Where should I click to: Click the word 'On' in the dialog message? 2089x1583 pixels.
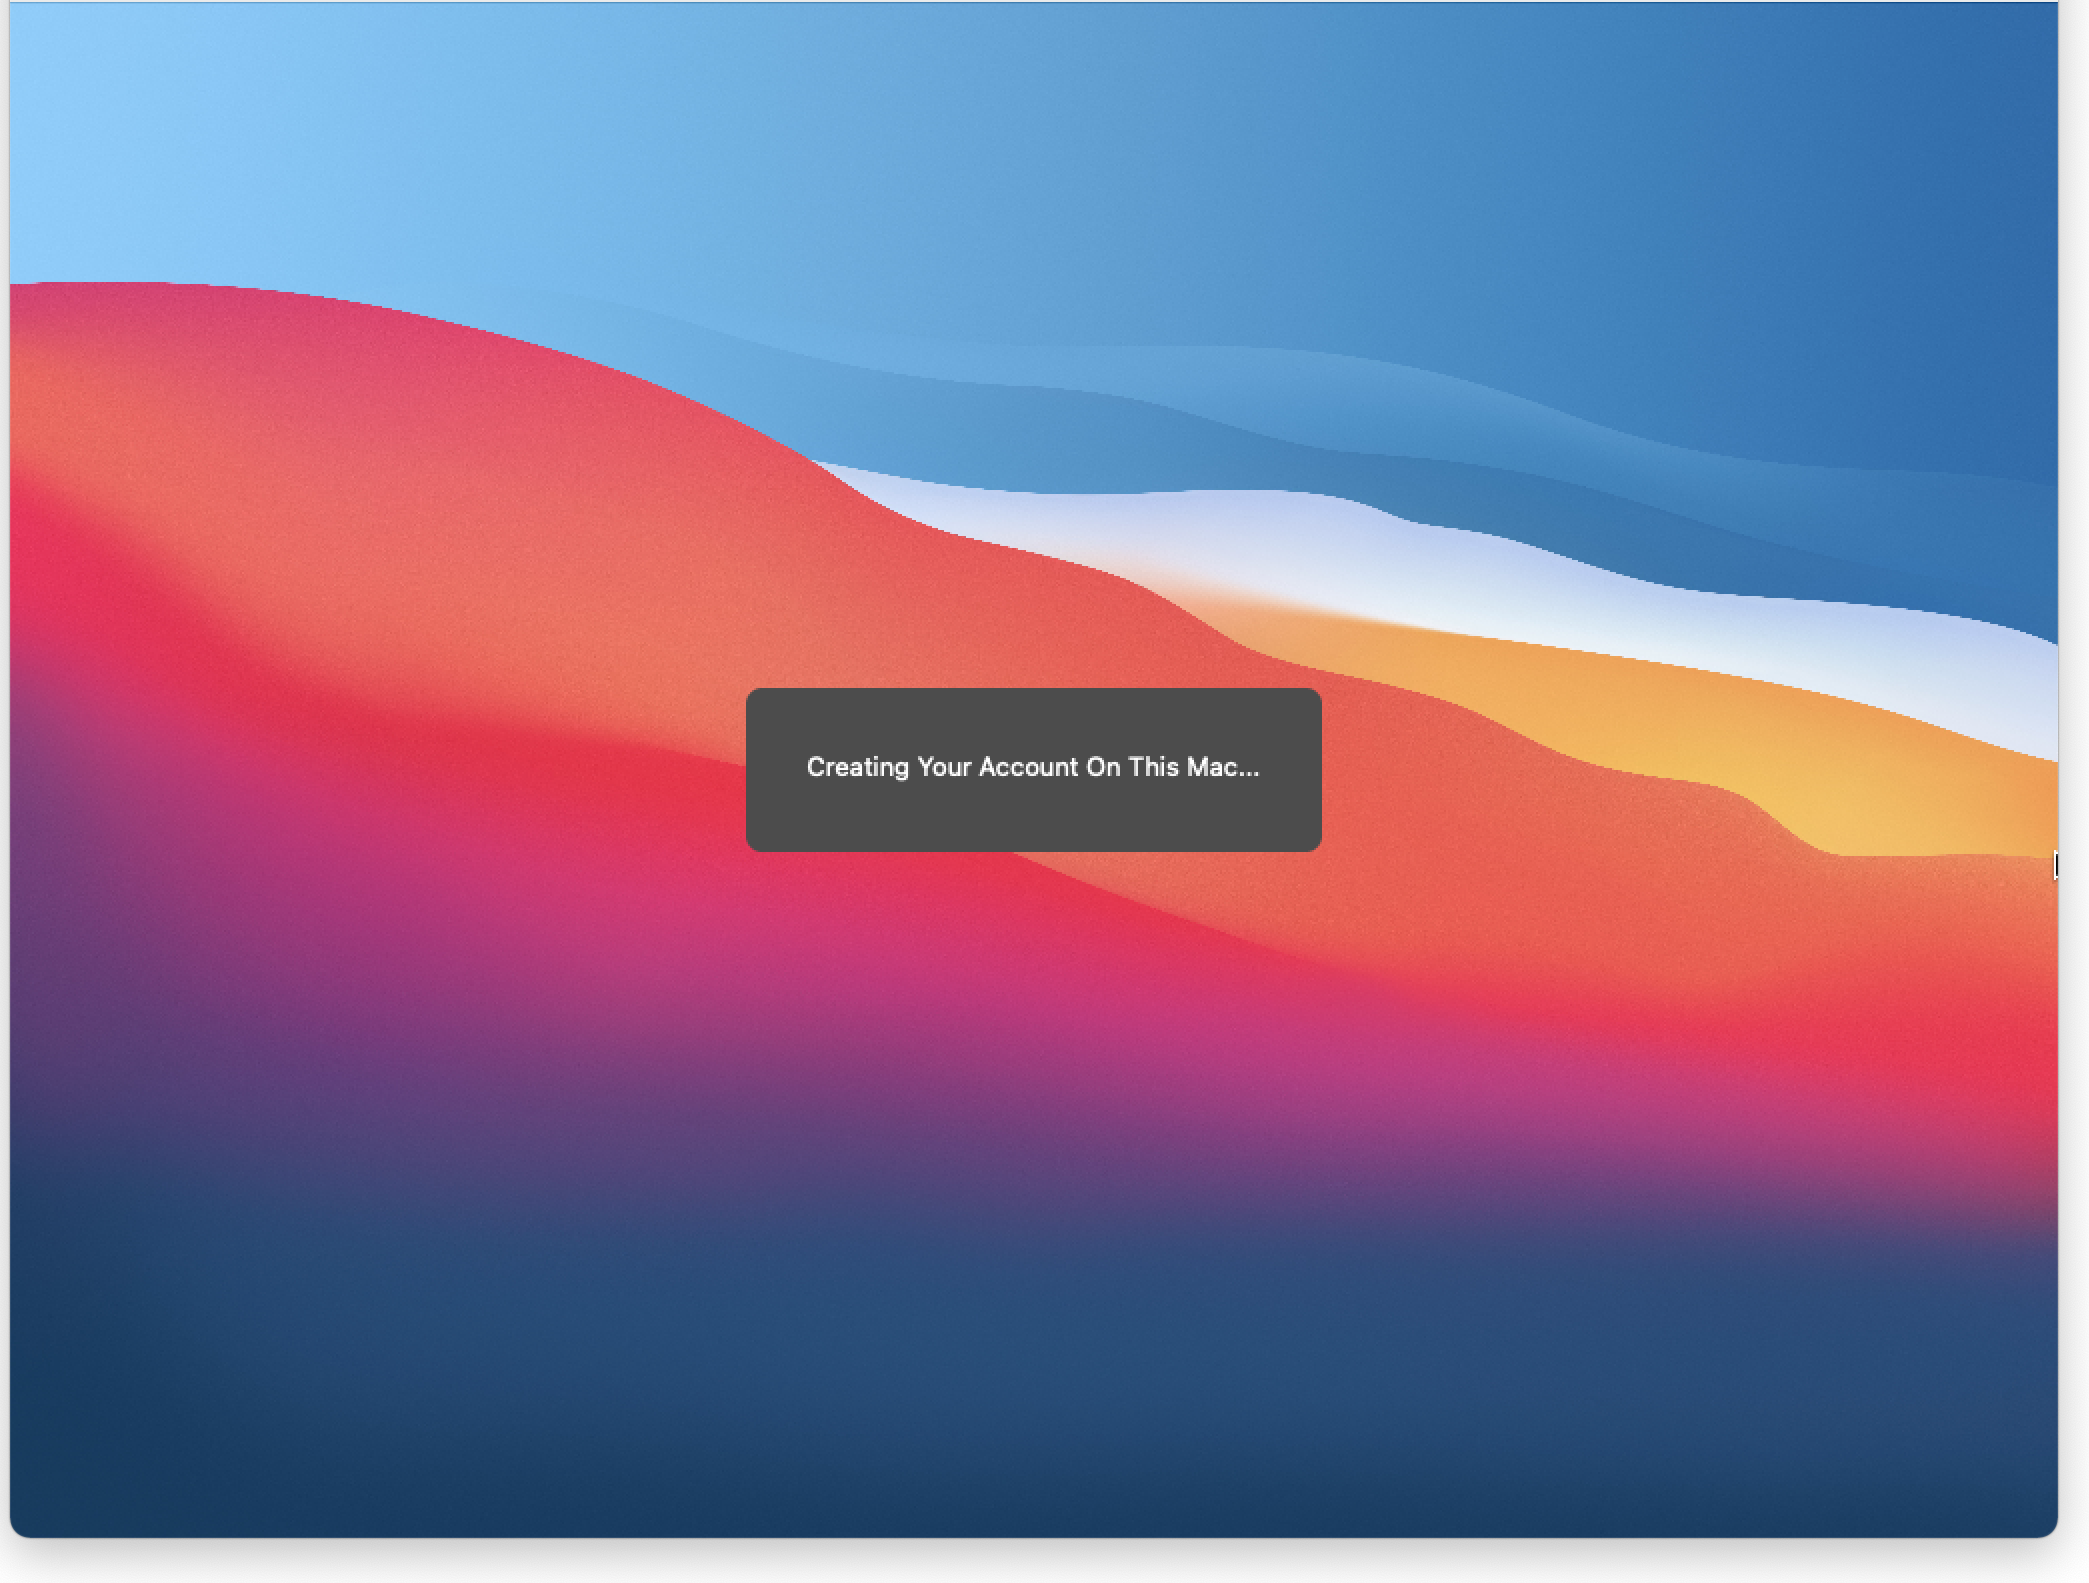tap(1103, 767)
